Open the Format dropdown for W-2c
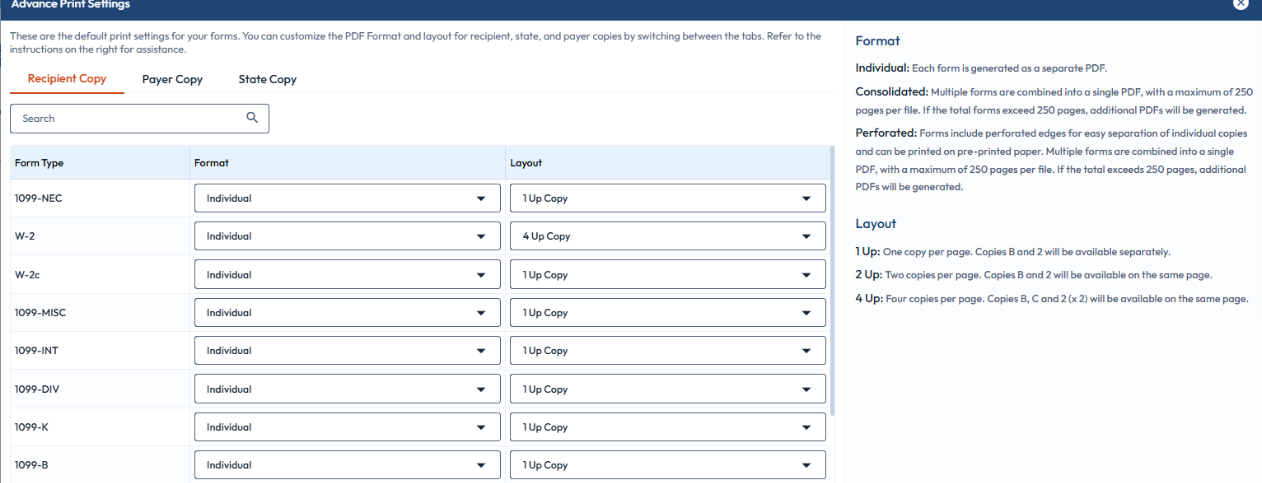The width and height of the screenshot is (1262, 483). [x=346, y=274]
